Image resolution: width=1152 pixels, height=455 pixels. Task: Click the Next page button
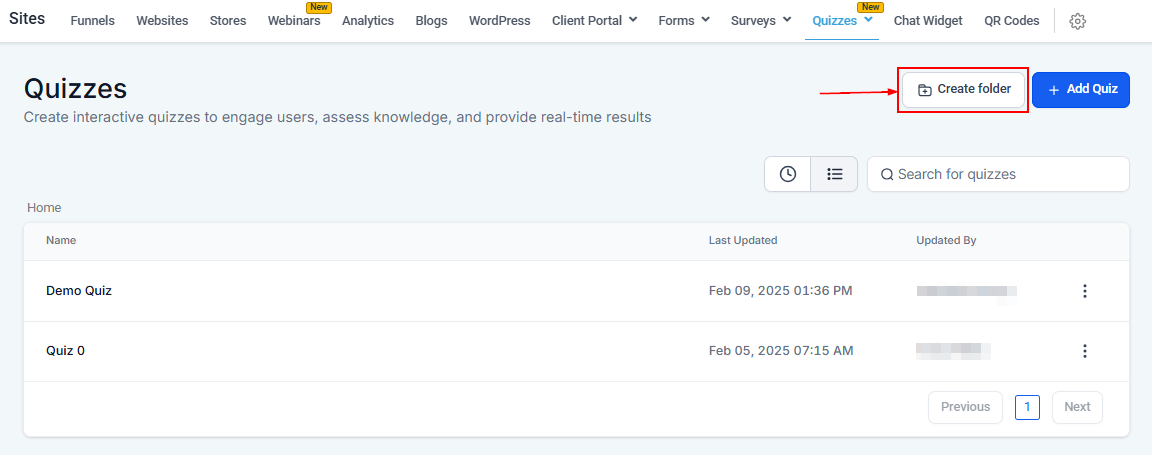(1077, 407)
